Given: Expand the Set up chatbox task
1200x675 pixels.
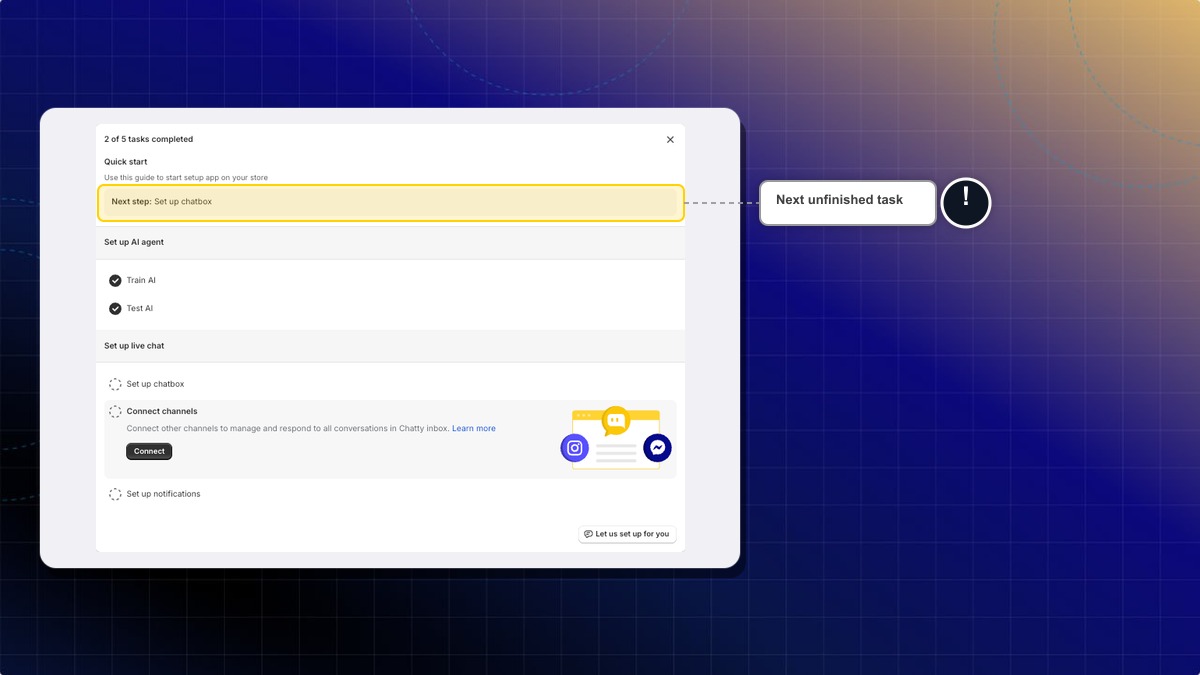Looking at the screenshot, I should click(x=155, y=384).
